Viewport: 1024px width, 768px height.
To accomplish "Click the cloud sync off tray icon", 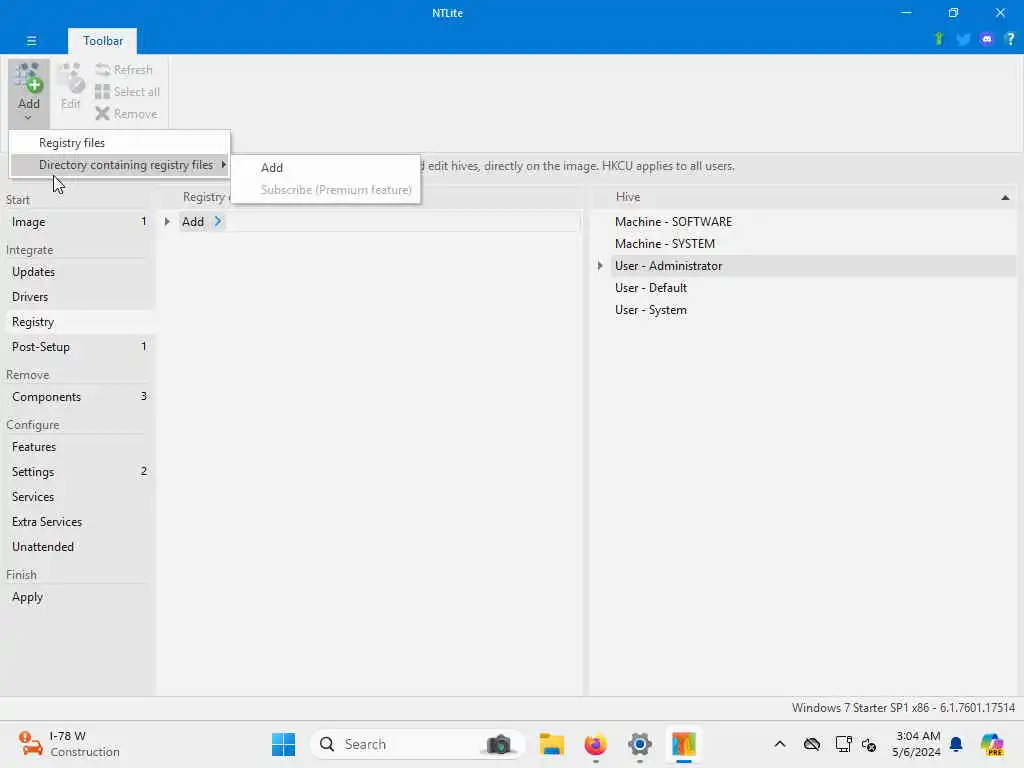I will 812,744.
